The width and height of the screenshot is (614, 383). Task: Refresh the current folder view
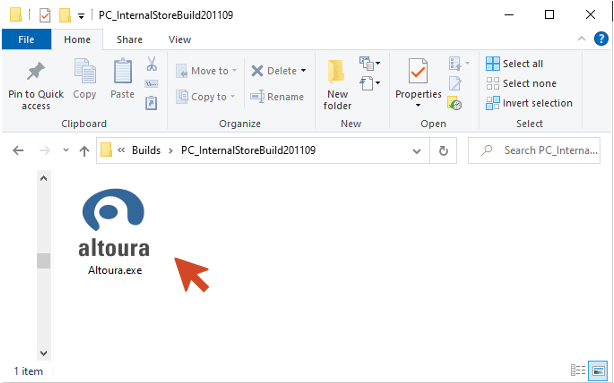pos(443,150)
